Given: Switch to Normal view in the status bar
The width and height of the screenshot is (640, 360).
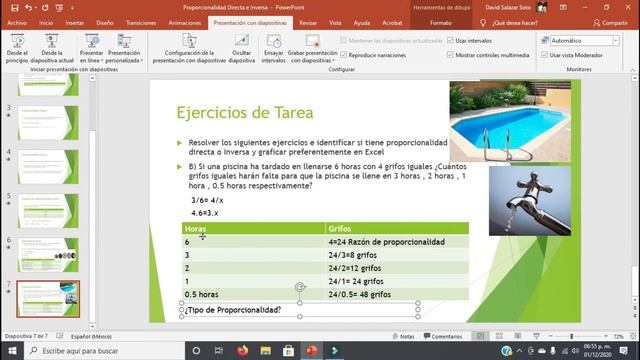Looking at the screenshot, I should [480, 336].
